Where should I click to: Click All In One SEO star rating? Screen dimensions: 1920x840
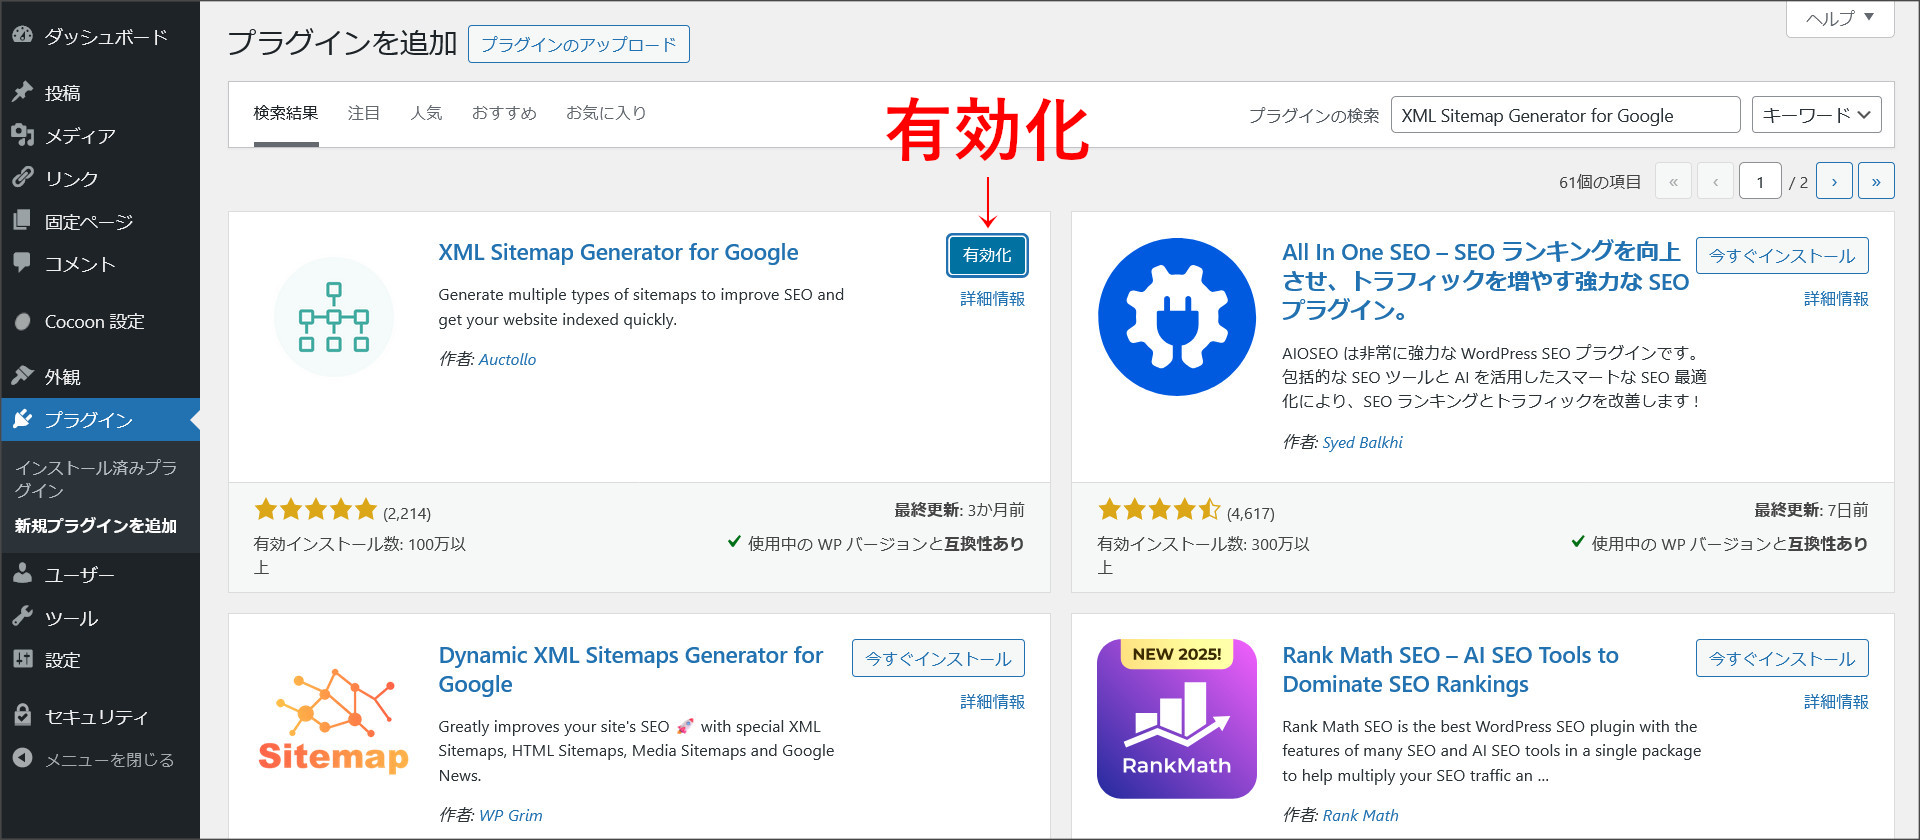coord(1160,510)
